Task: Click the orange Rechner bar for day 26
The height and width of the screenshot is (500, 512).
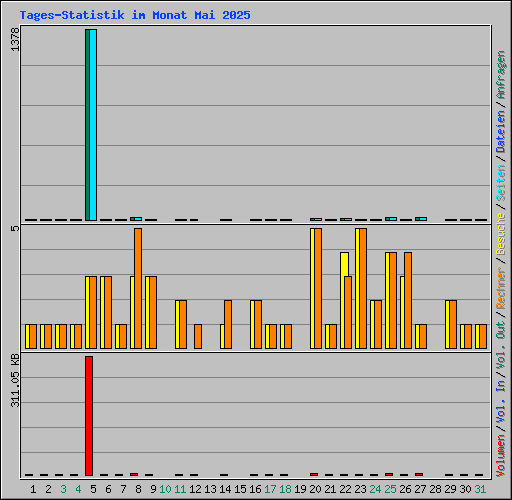Action: point(408,301)
